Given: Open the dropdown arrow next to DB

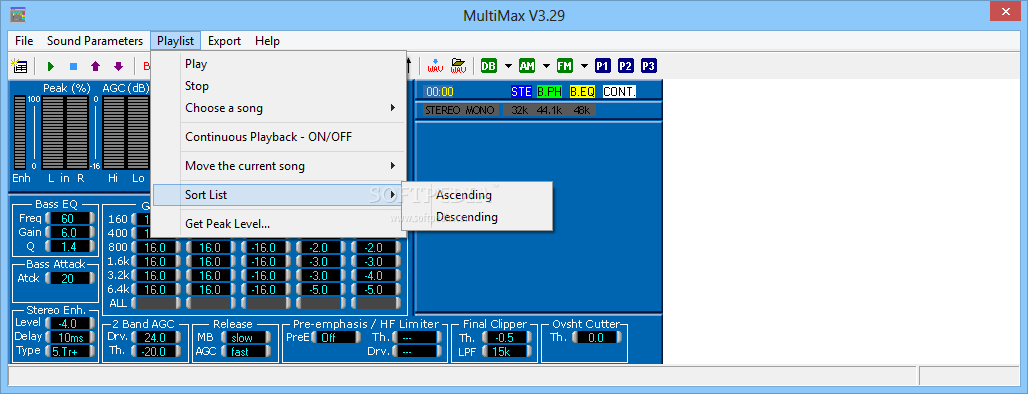Looking at the screenshot, I should click(508, 66).
